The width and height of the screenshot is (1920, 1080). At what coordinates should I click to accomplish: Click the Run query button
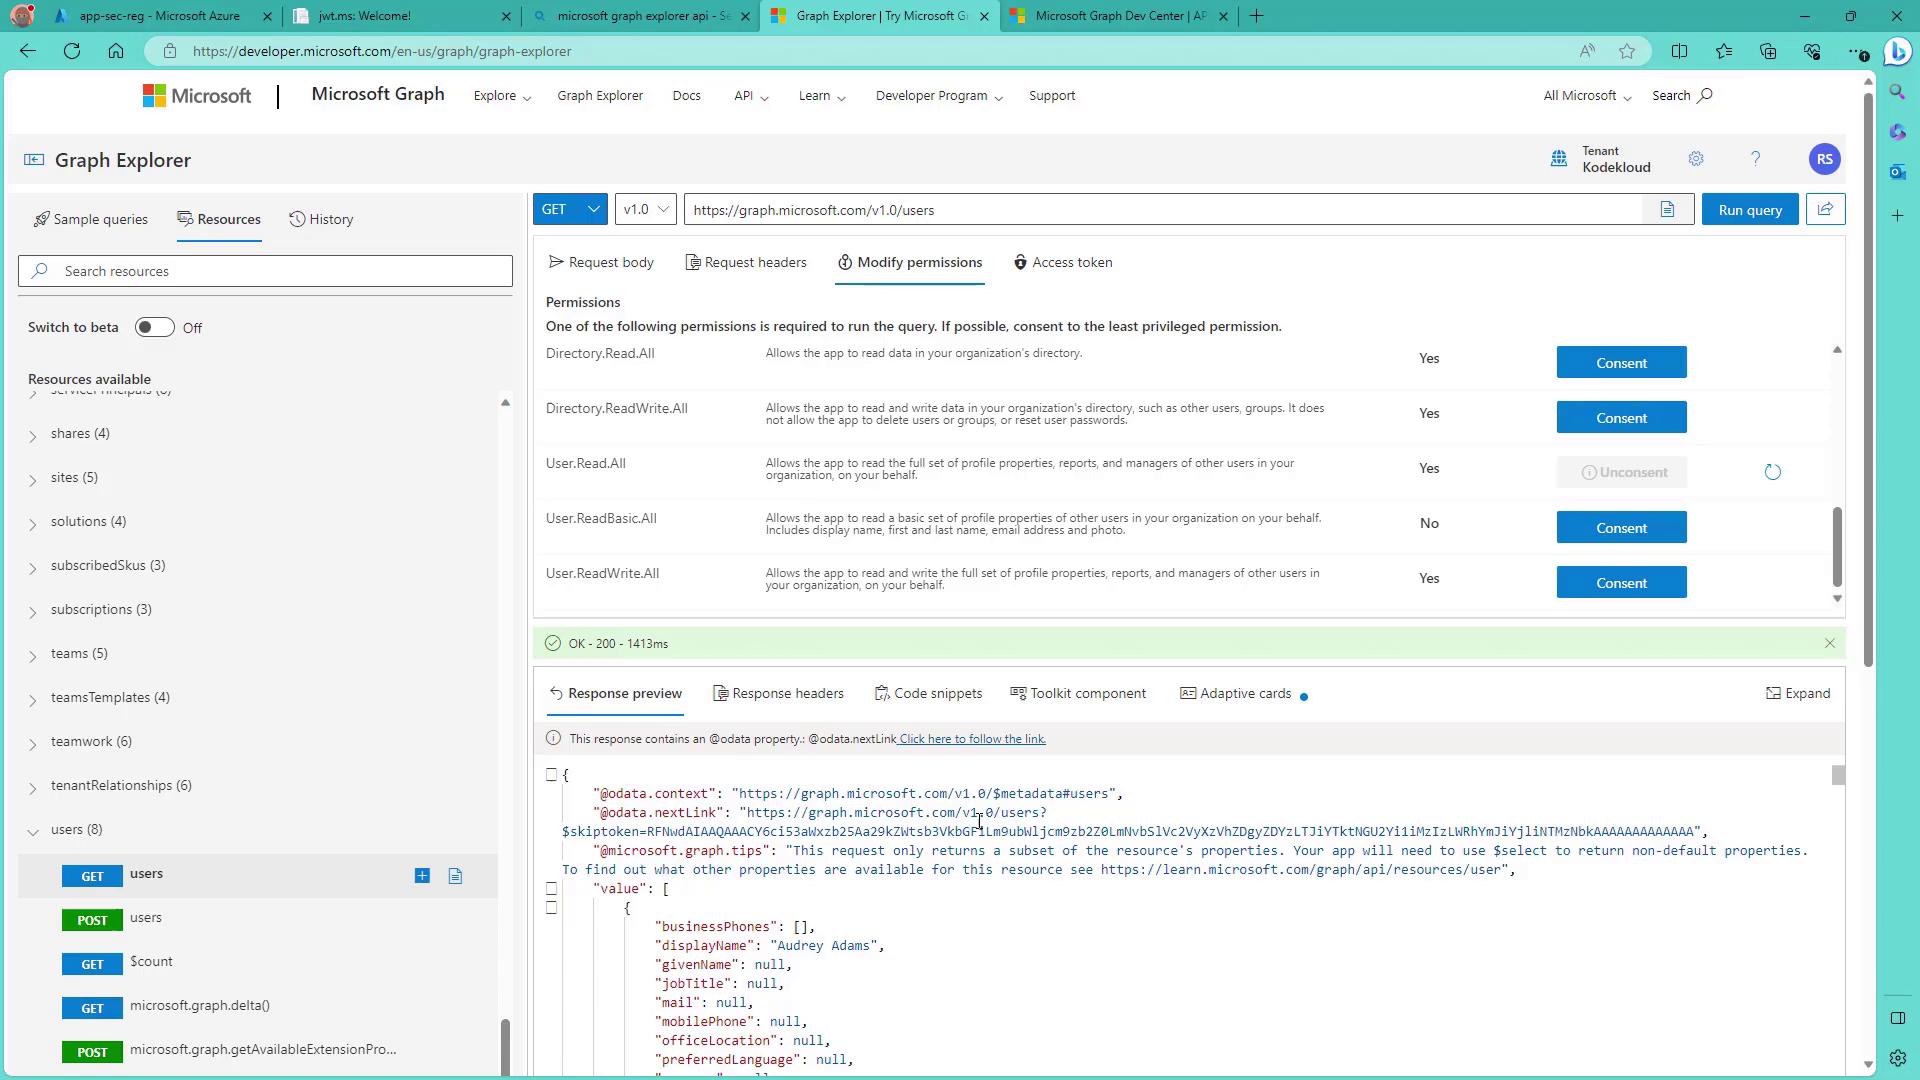point(1750,209)
